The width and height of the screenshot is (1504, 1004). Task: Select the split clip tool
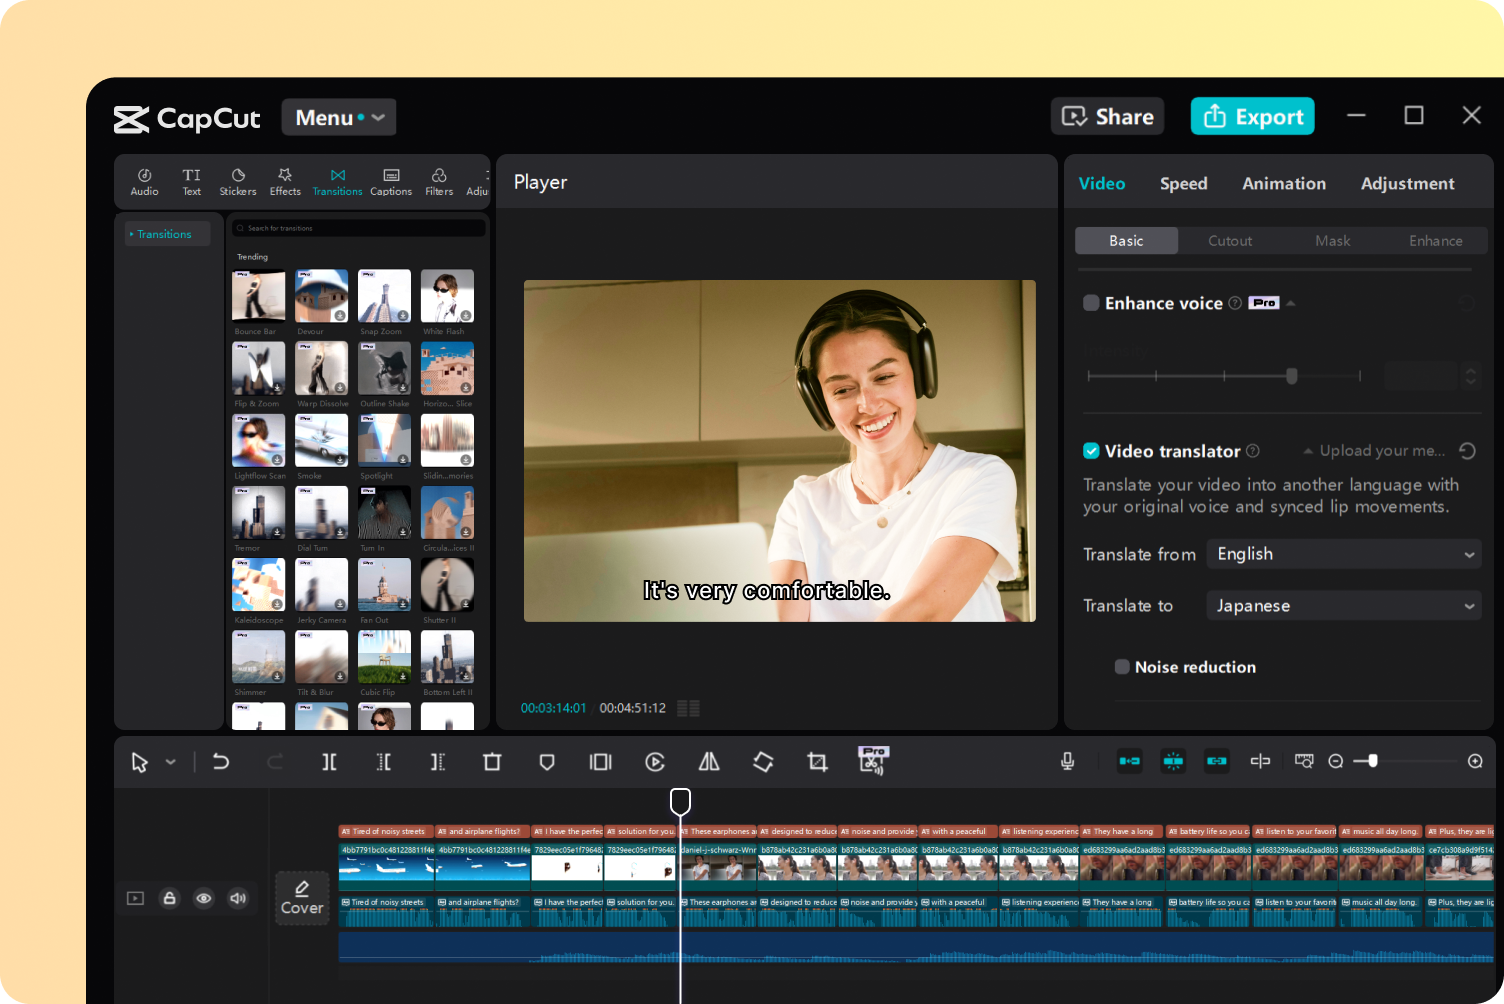(x=329, y=762)
